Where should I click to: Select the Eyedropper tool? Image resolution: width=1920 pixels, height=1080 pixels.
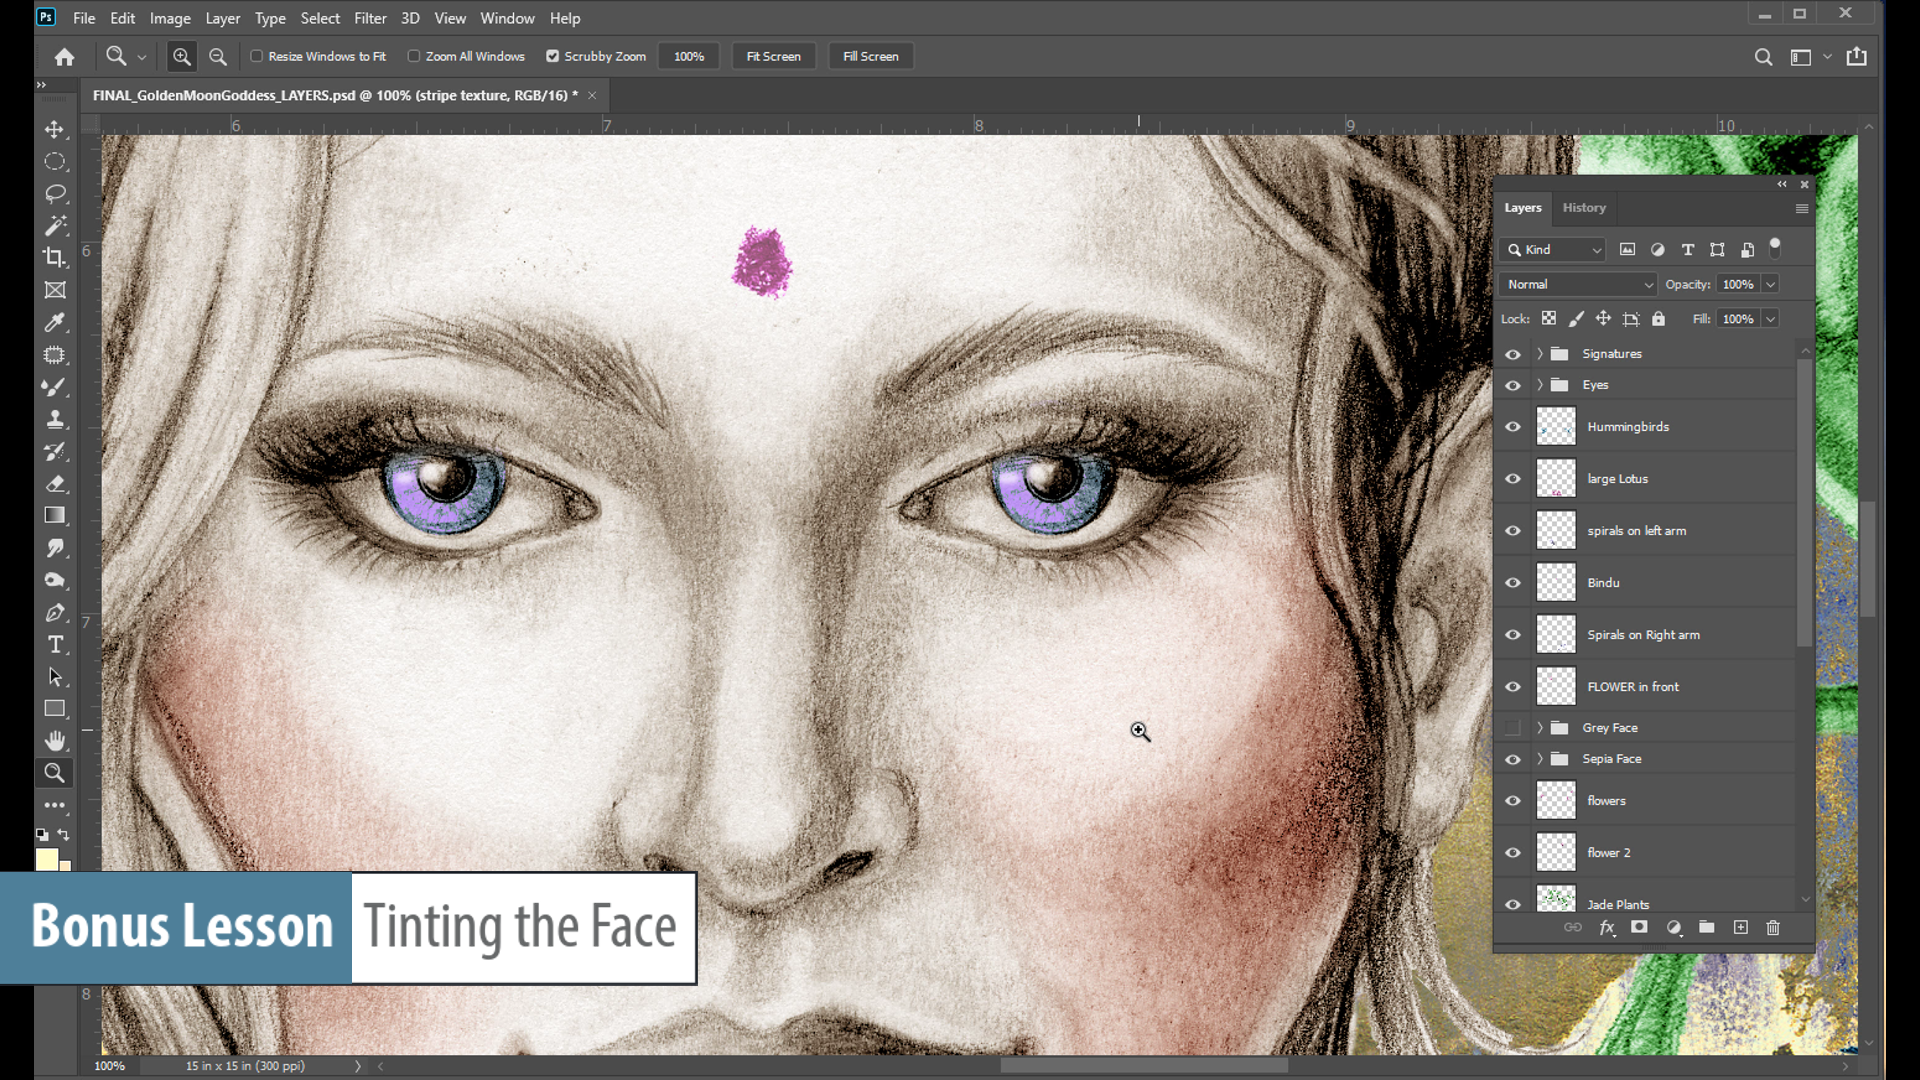click(55, 322)
